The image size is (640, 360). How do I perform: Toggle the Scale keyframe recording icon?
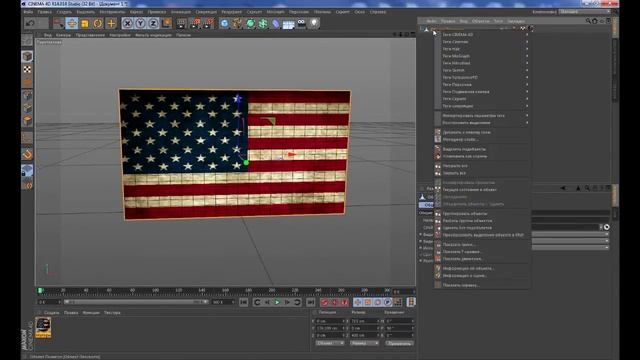pyautogui.click(x=368, y=302)
